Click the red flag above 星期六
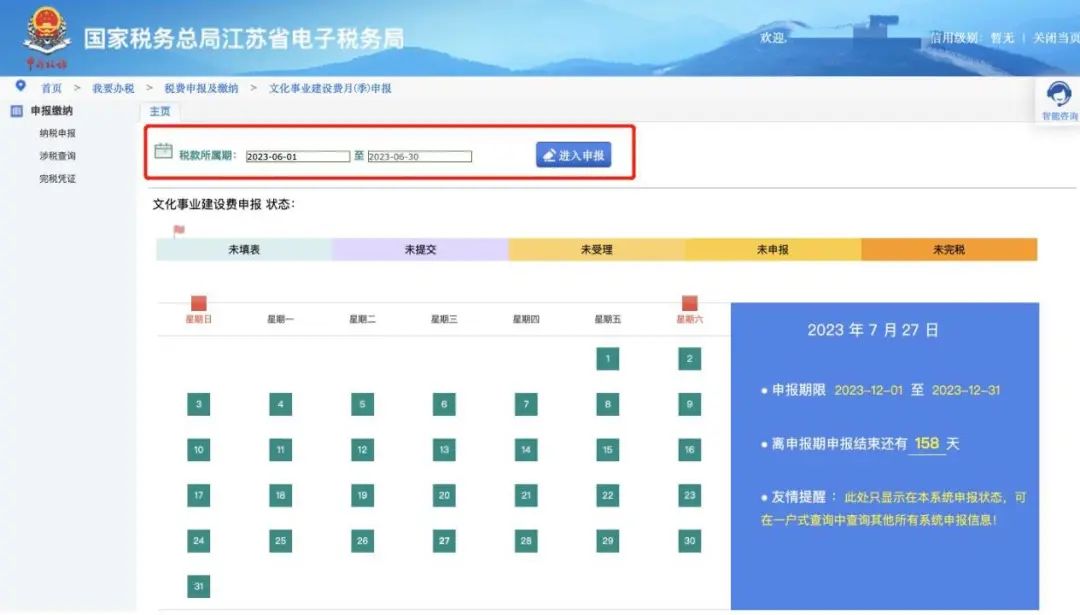The height and width of the screenshot is (615, 1080). [x=689, y=303]
